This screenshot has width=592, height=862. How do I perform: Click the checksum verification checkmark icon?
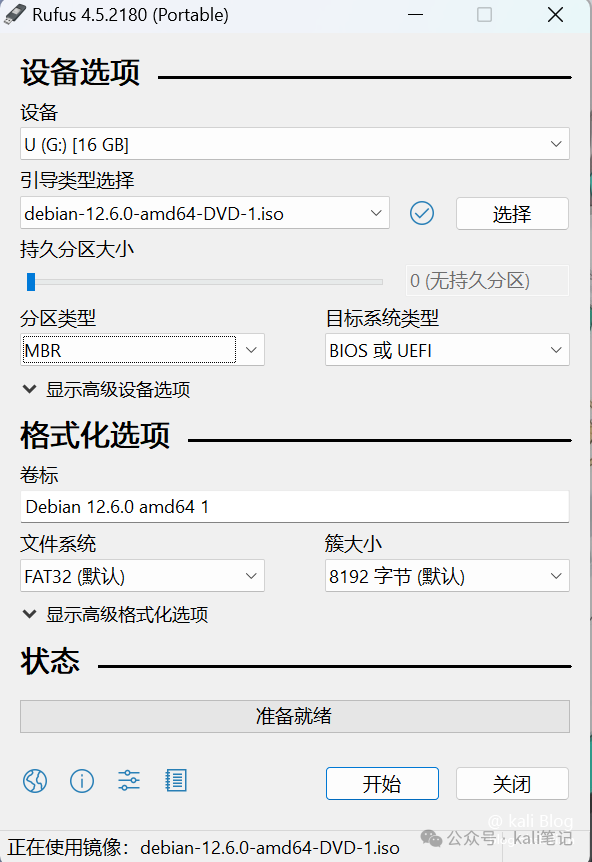[x=422, y=213]
